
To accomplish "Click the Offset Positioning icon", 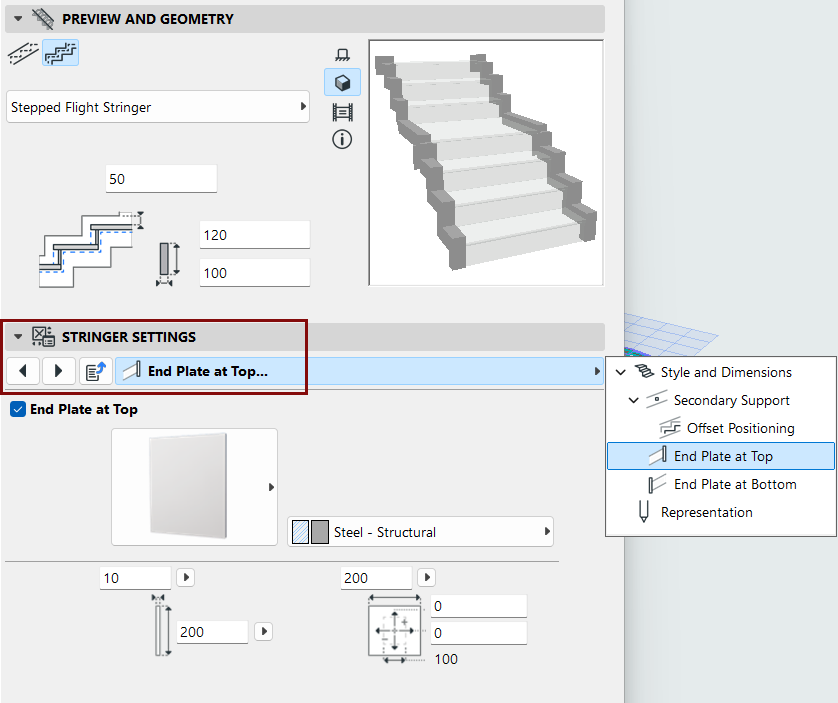I will [670, 428].
